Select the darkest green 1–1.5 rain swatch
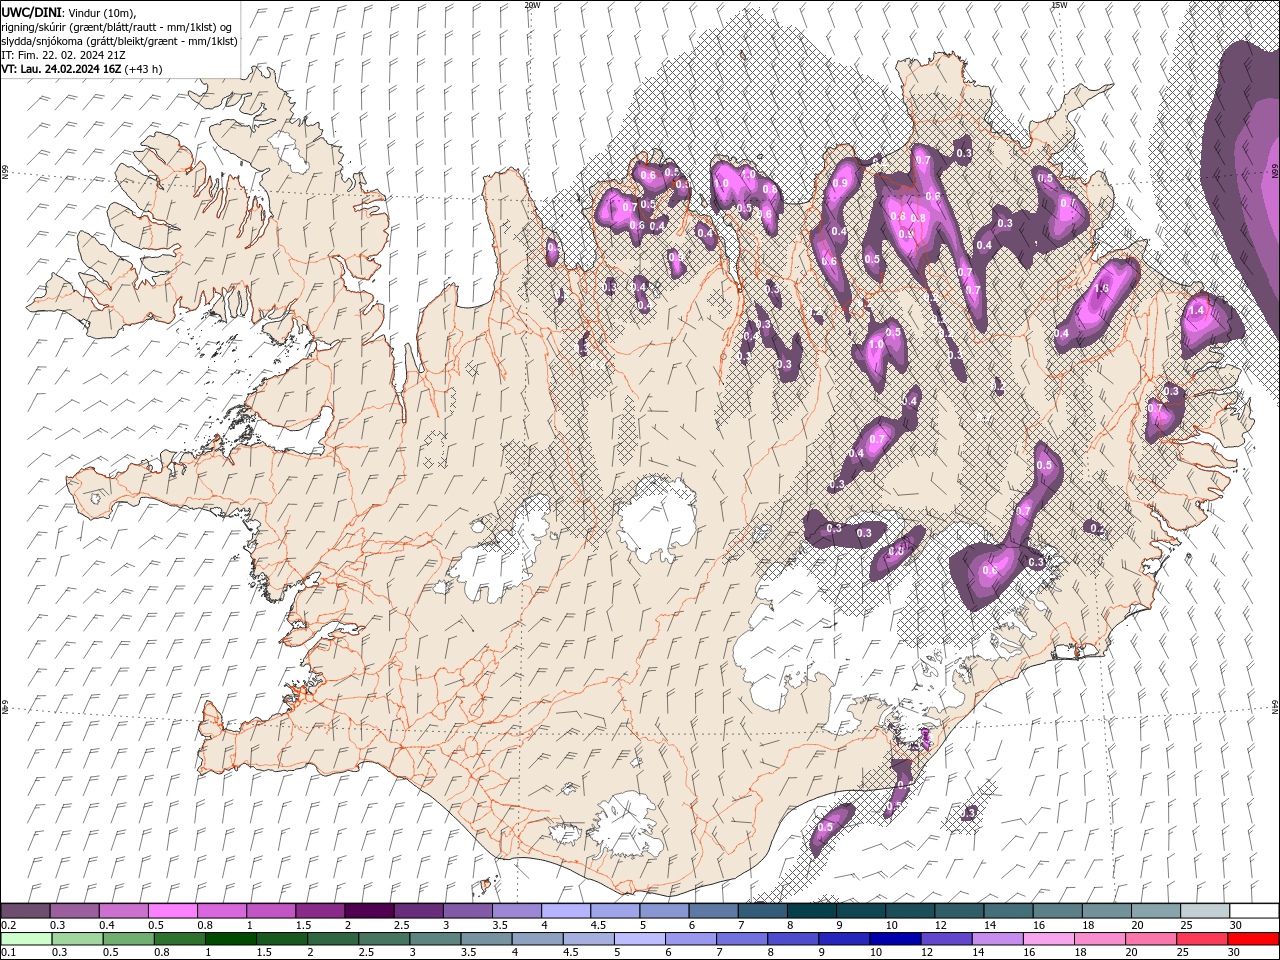The width and height of the screenshot is (1280, 960). 230,938
